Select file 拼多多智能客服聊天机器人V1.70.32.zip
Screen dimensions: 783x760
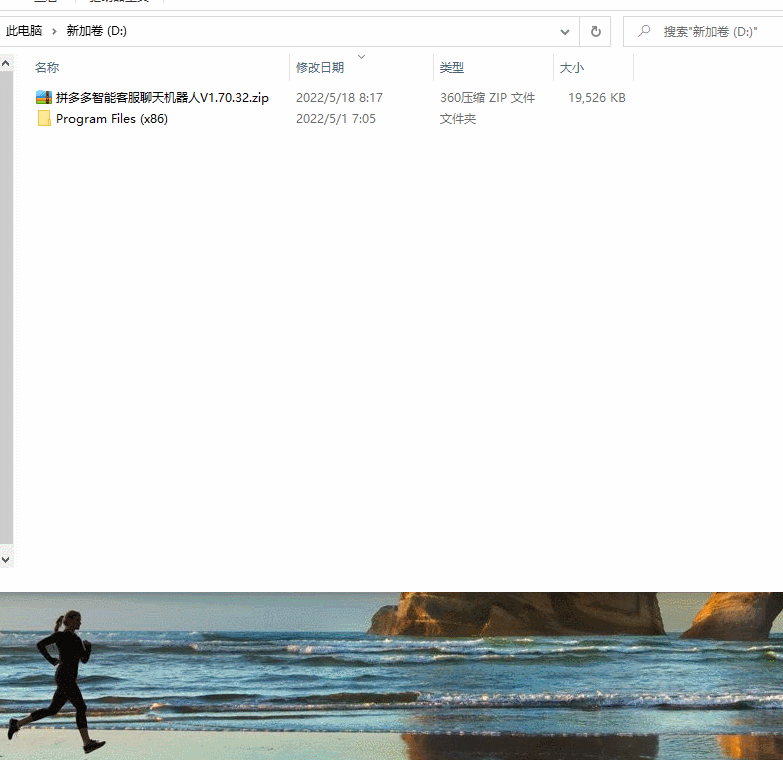(x=162, y=97)
